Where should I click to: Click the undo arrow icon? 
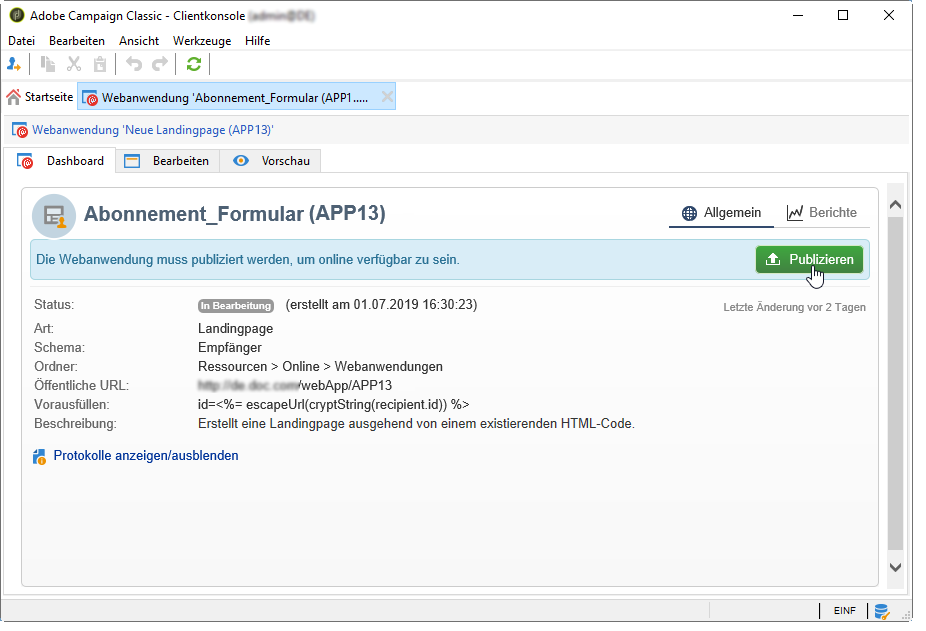(134, 64)
